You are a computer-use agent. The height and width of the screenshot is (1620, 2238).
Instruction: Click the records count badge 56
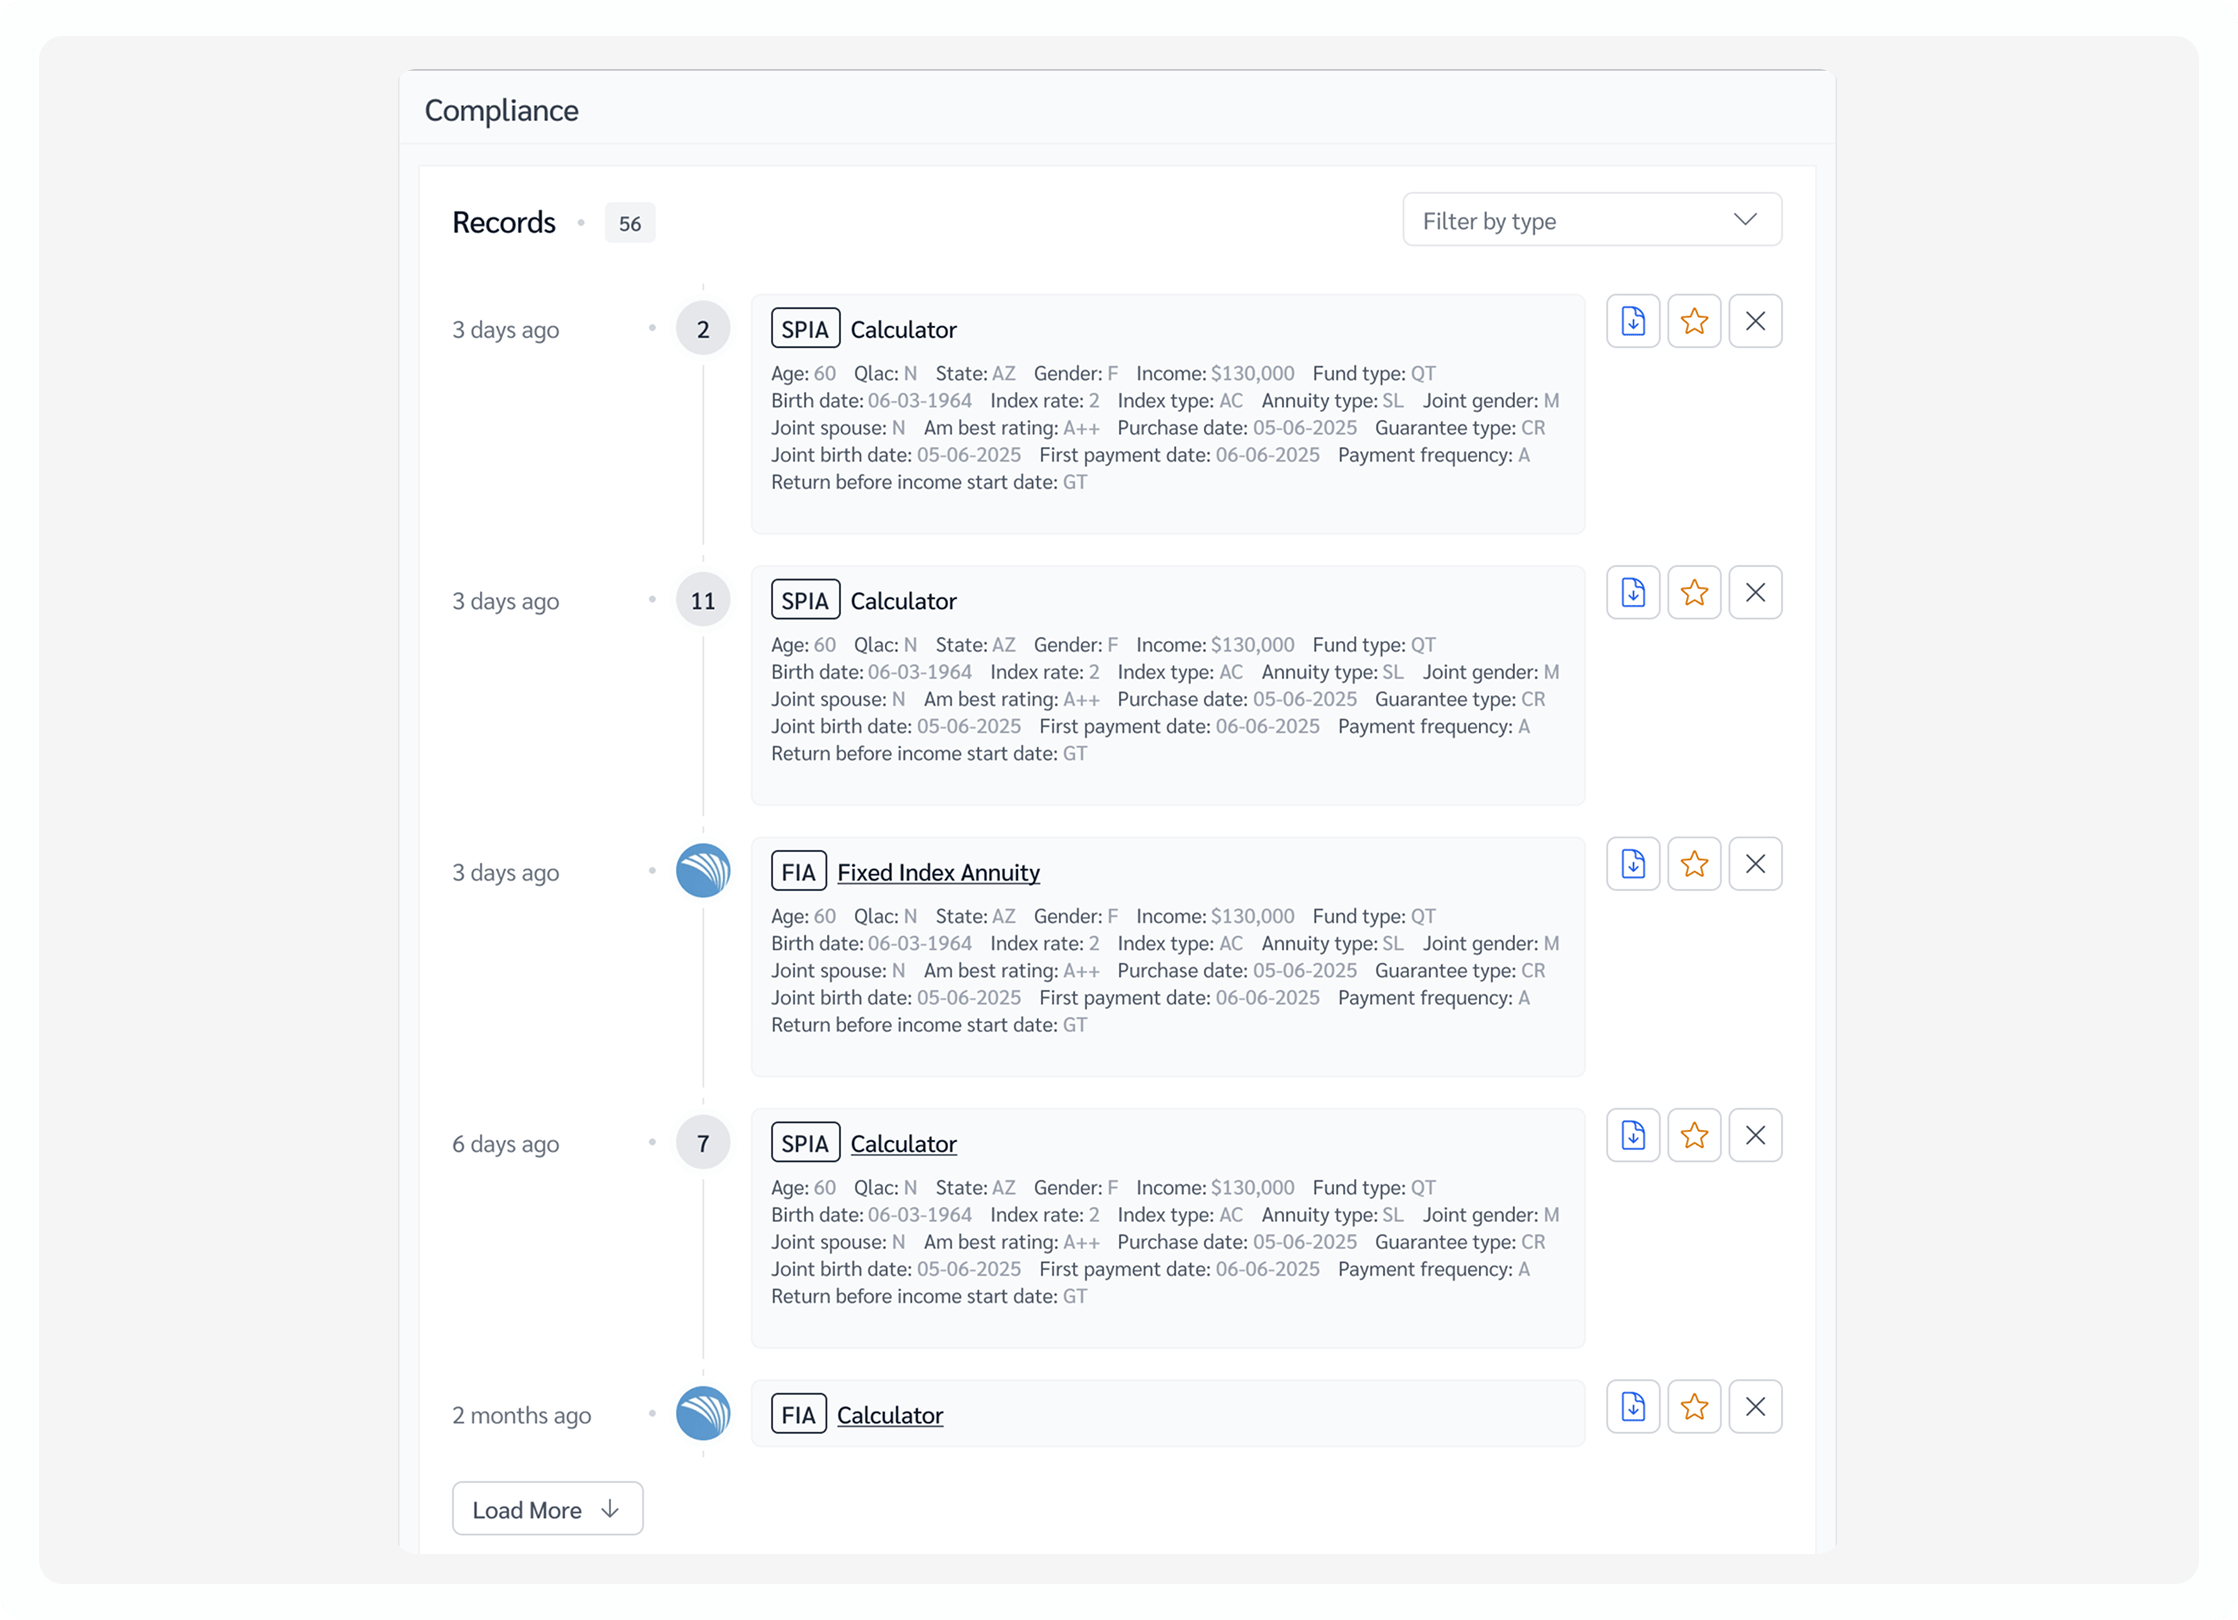[629, 223]
